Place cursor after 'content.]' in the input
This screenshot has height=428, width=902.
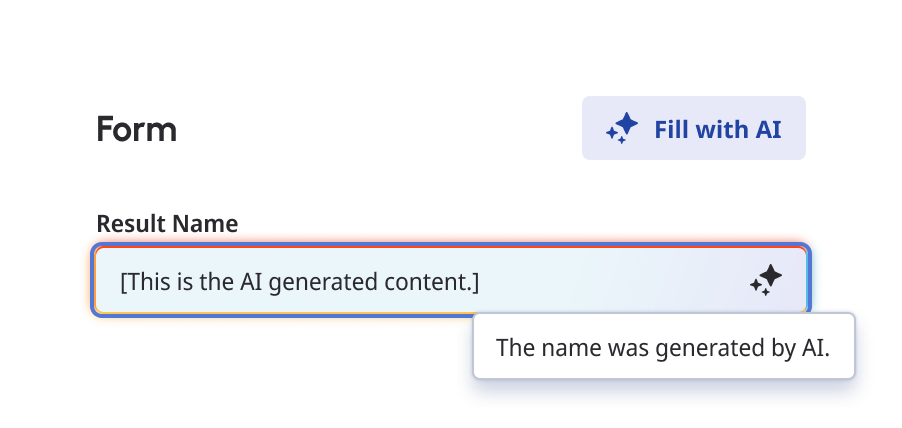(x=480, y=282)
